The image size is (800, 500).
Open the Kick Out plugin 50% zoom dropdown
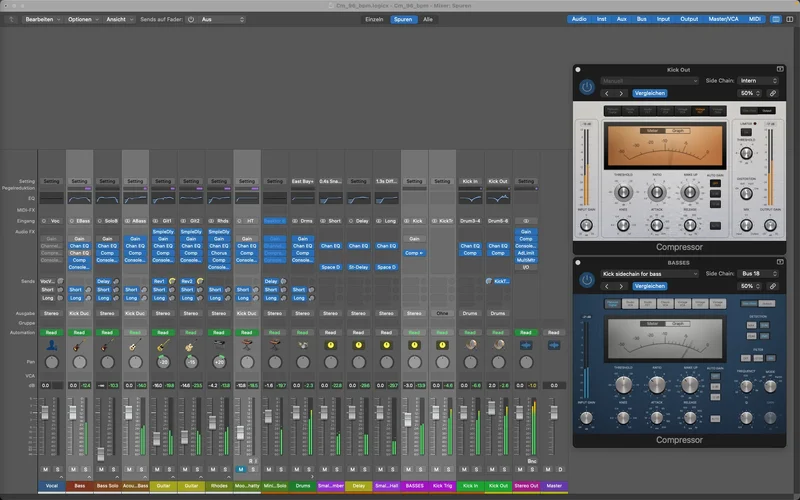pyautogui.click(x=750, y=93)
